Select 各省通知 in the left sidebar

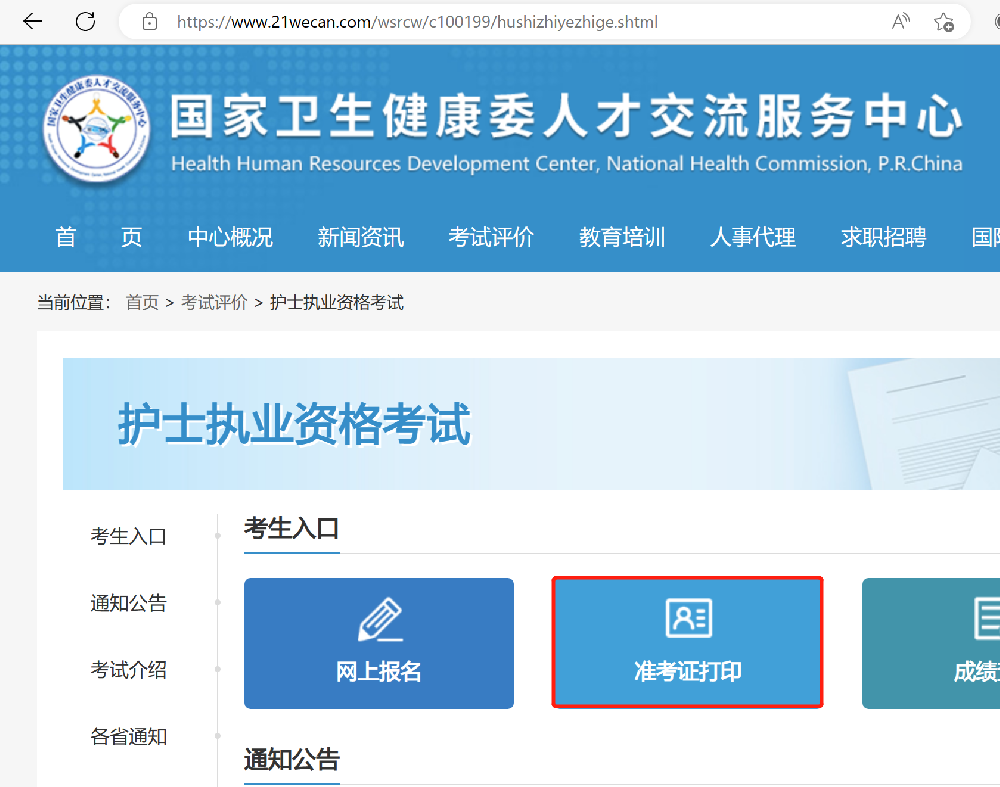click(x=128, y=737)
